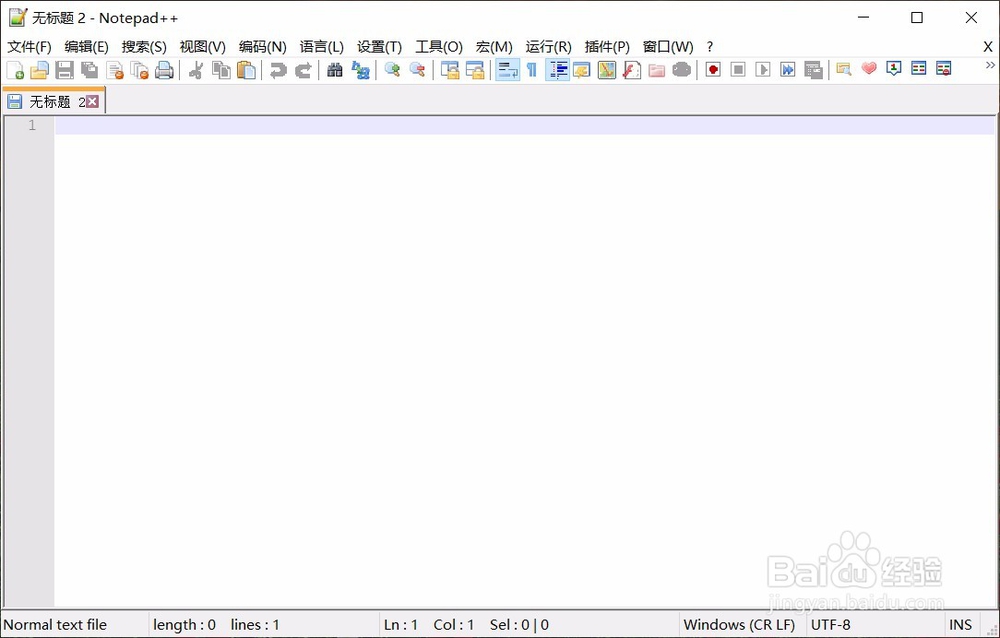Click the Replace icon
This screenshot has height=638, width=1000.
360,70
